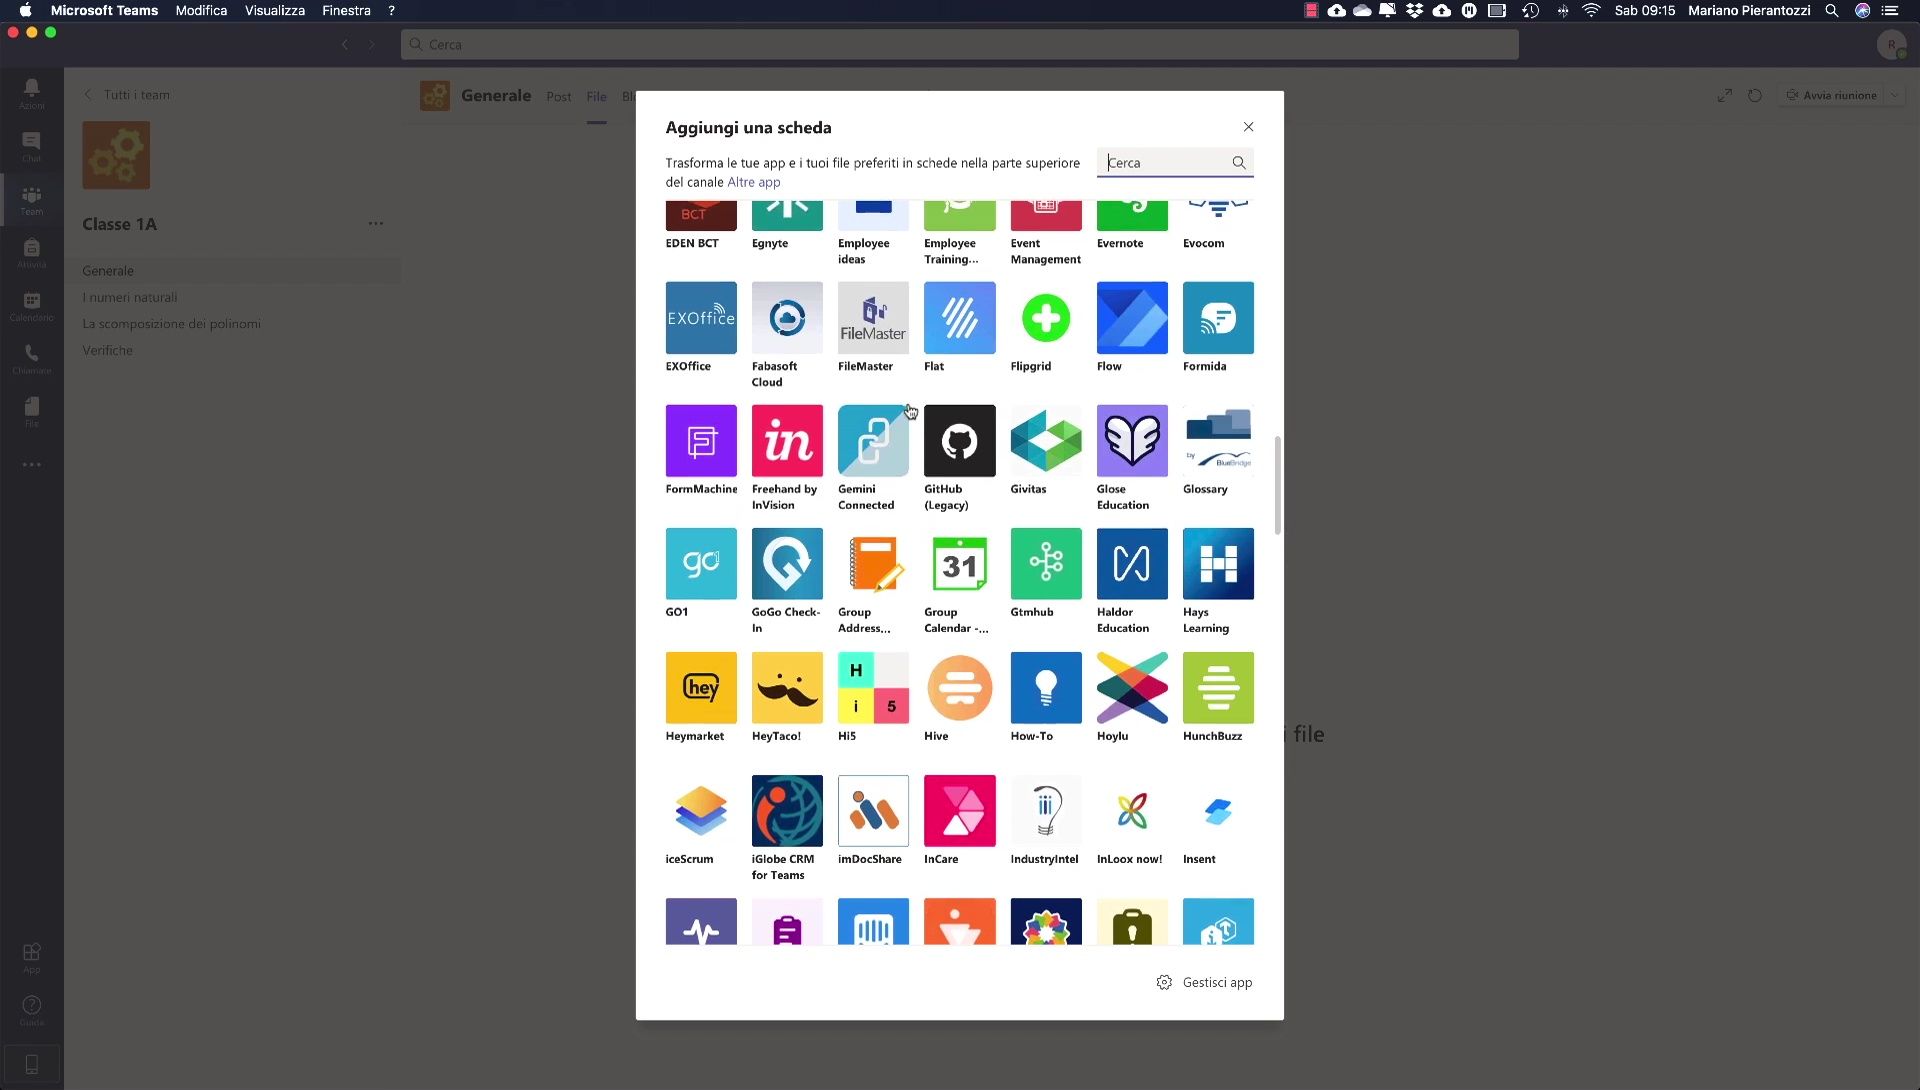Choose the Formida app icon

(x=1218, y=318)
